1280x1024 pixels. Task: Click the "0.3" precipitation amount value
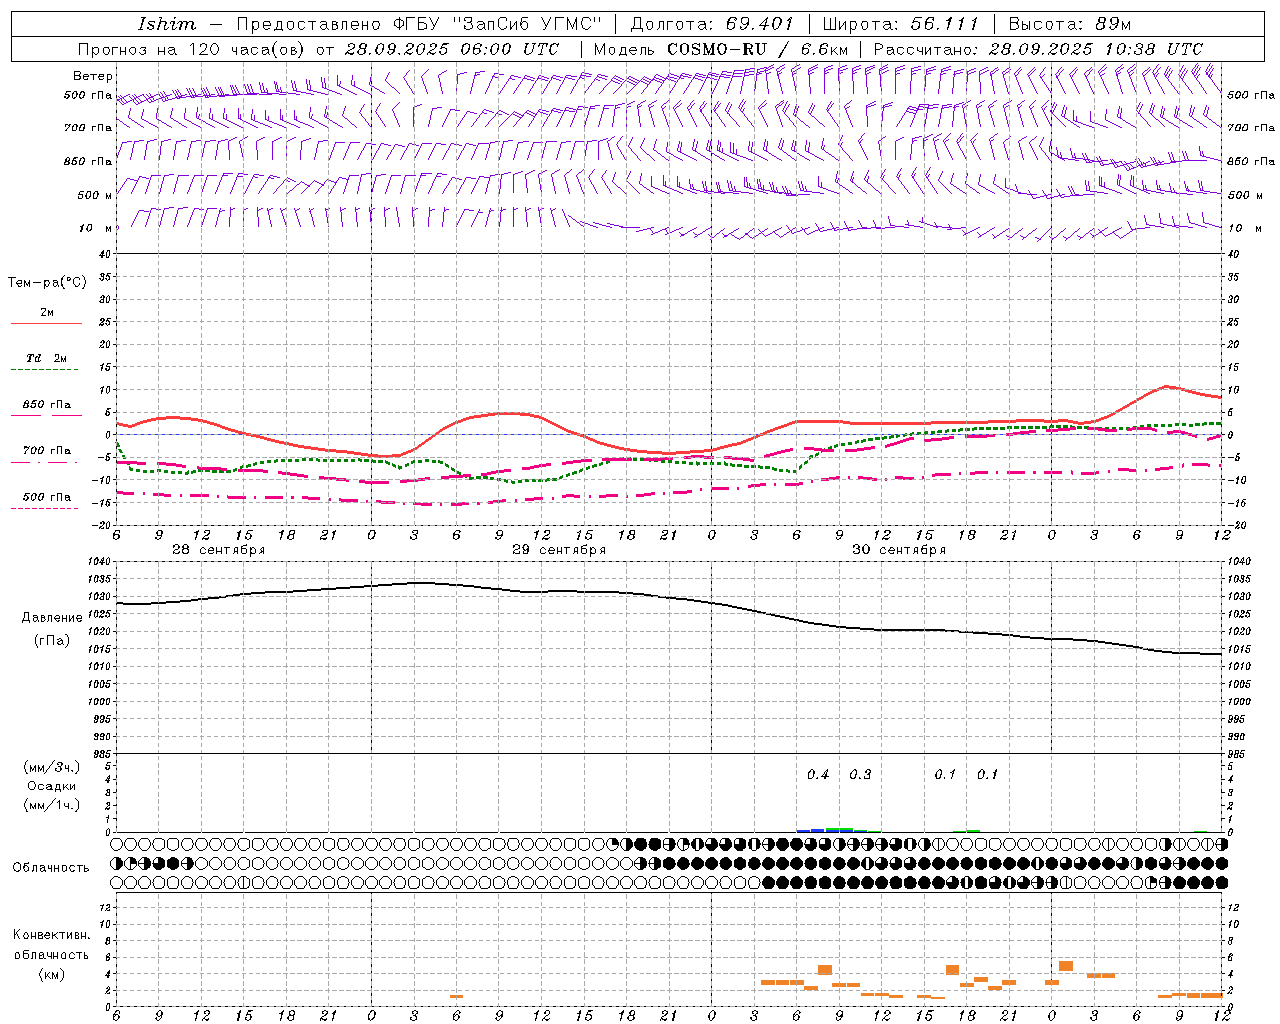coord(860,775)
